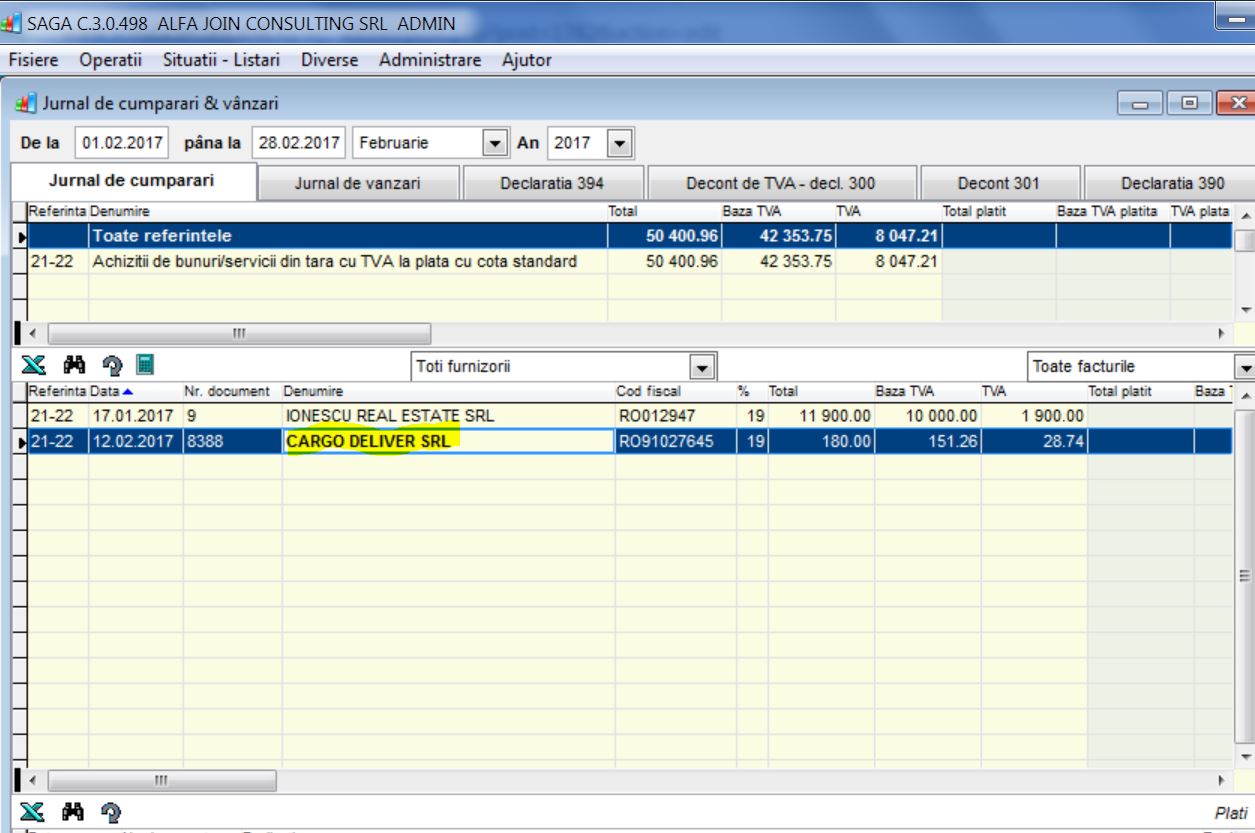Click right arrow of references grid horizontal scrollbar

1221,333
